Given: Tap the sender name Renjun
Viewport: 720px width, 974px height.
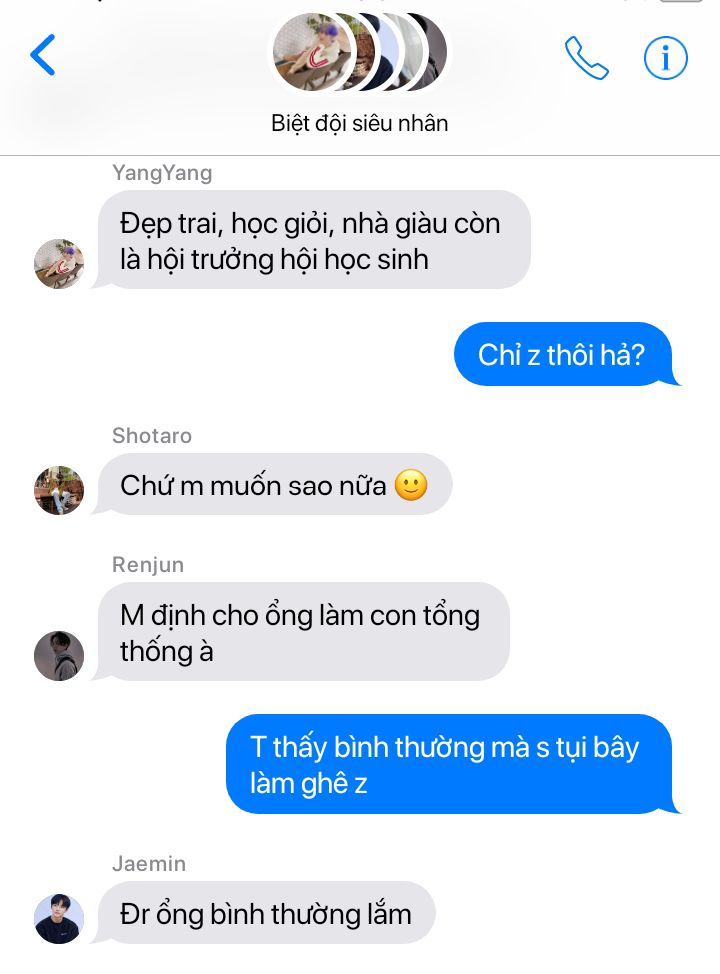Looking at the screenshot, I should click(148, 565).
